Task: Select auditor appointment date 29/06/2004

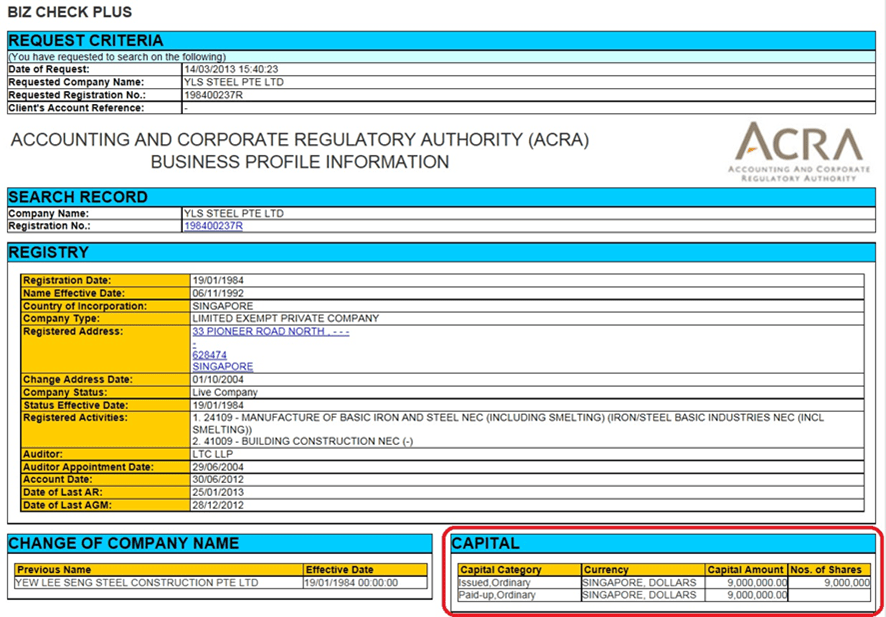Action: [x=219, y=467]
